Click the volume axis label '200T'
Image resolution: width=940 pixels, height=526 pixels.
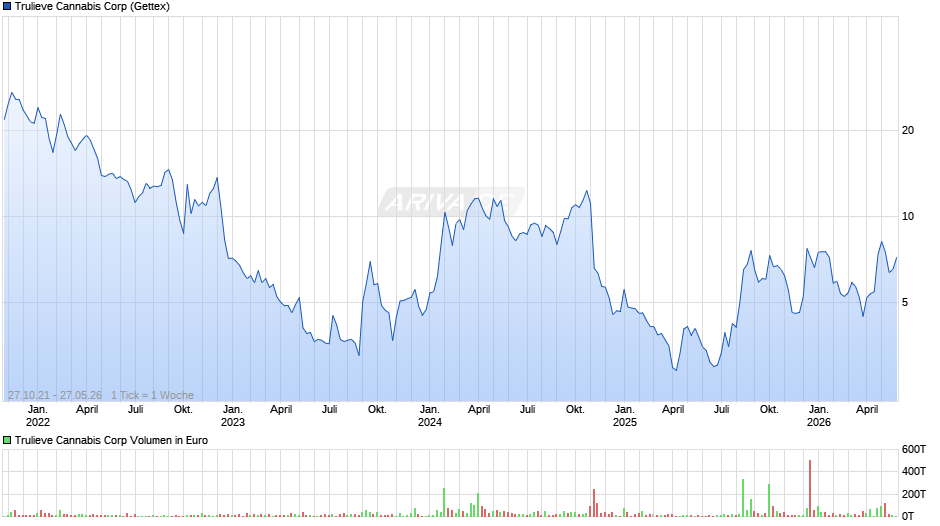coord(914,494)
